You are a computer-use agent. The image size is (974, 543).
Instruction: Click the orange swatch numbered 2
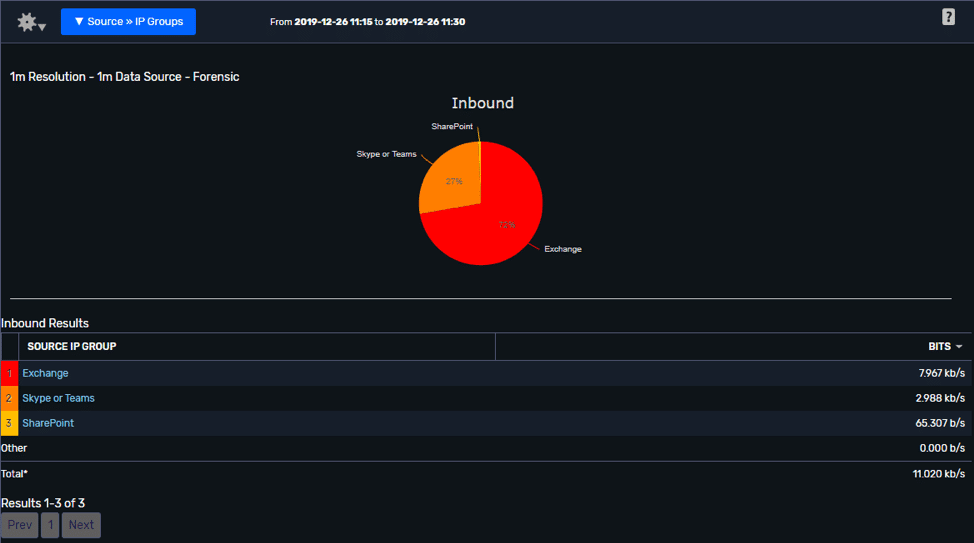pyautogui.click(x=9, y=398)
